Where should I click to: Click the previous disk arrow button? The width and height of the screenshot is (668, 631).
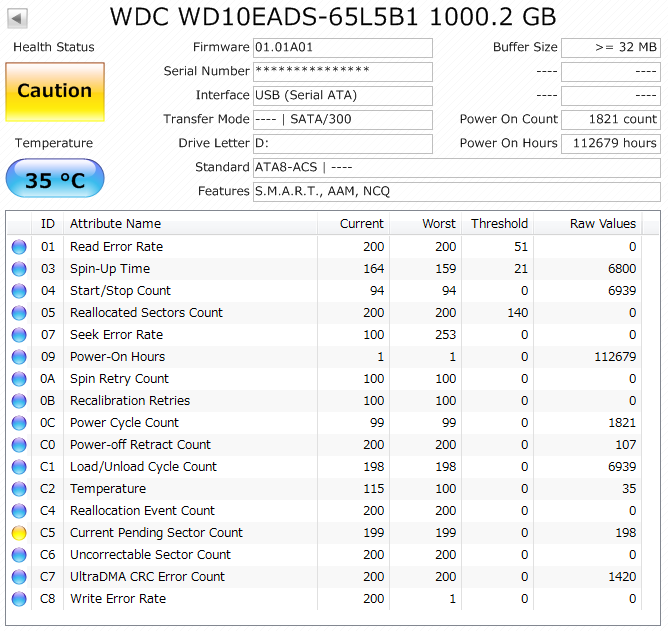(17, 18)
